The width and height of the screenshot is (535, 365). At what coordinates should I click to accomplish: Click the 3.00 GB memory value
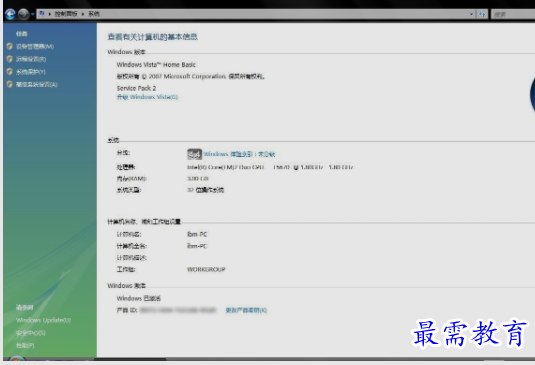(x=198, y=178)
